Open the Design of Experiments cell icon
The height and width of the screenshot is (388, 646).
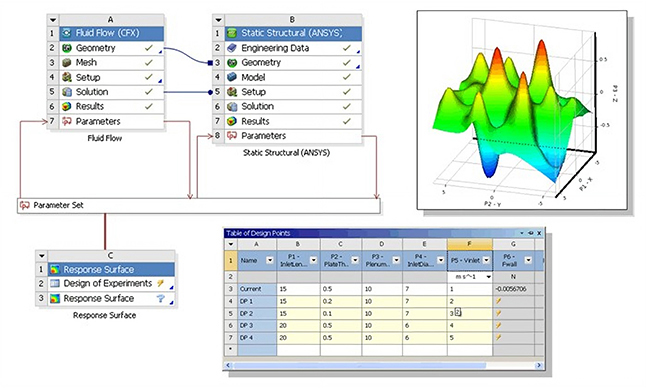pyautogui.click(x=55, y=283)
